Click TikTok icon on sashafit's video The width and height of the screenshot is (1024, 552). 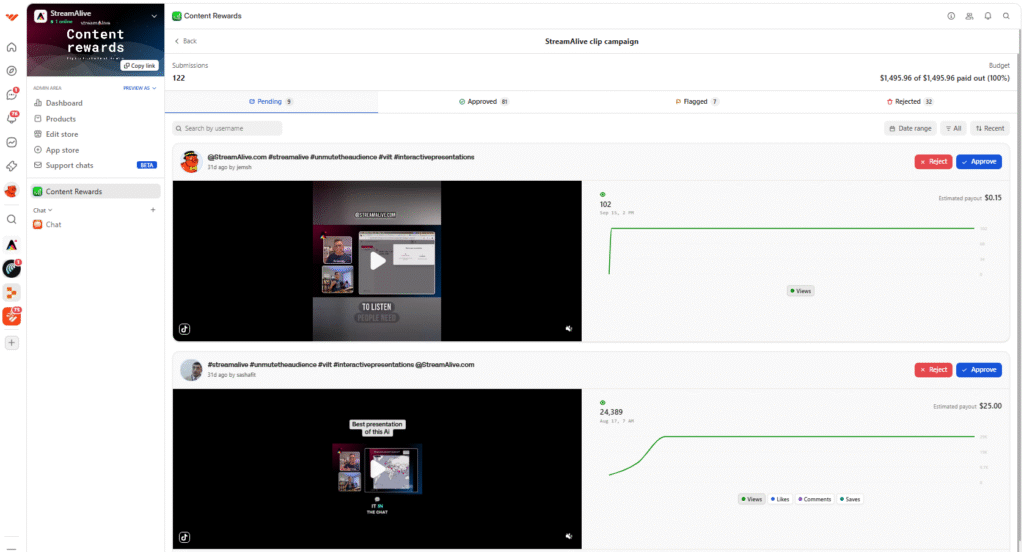pyautogui.click(x=184, y=537)
